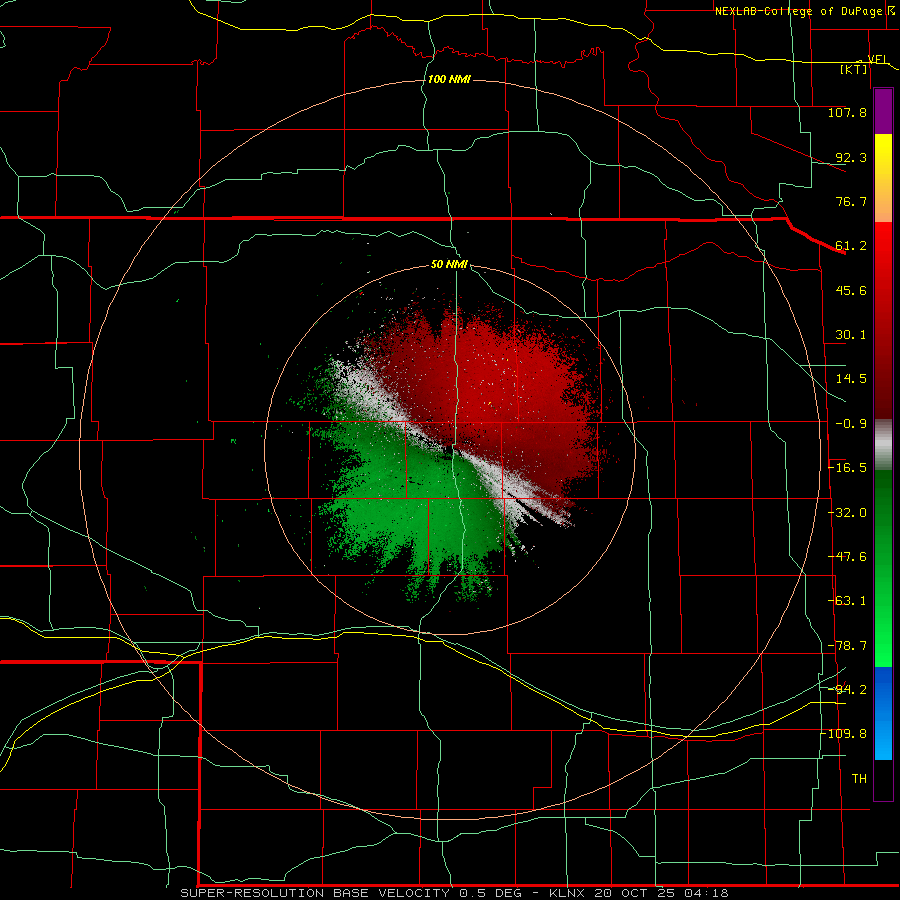Click the 76.7 velocity scale value
Image resolution: width=900 pixels, height=900 pixels.
tap(851, 201)
